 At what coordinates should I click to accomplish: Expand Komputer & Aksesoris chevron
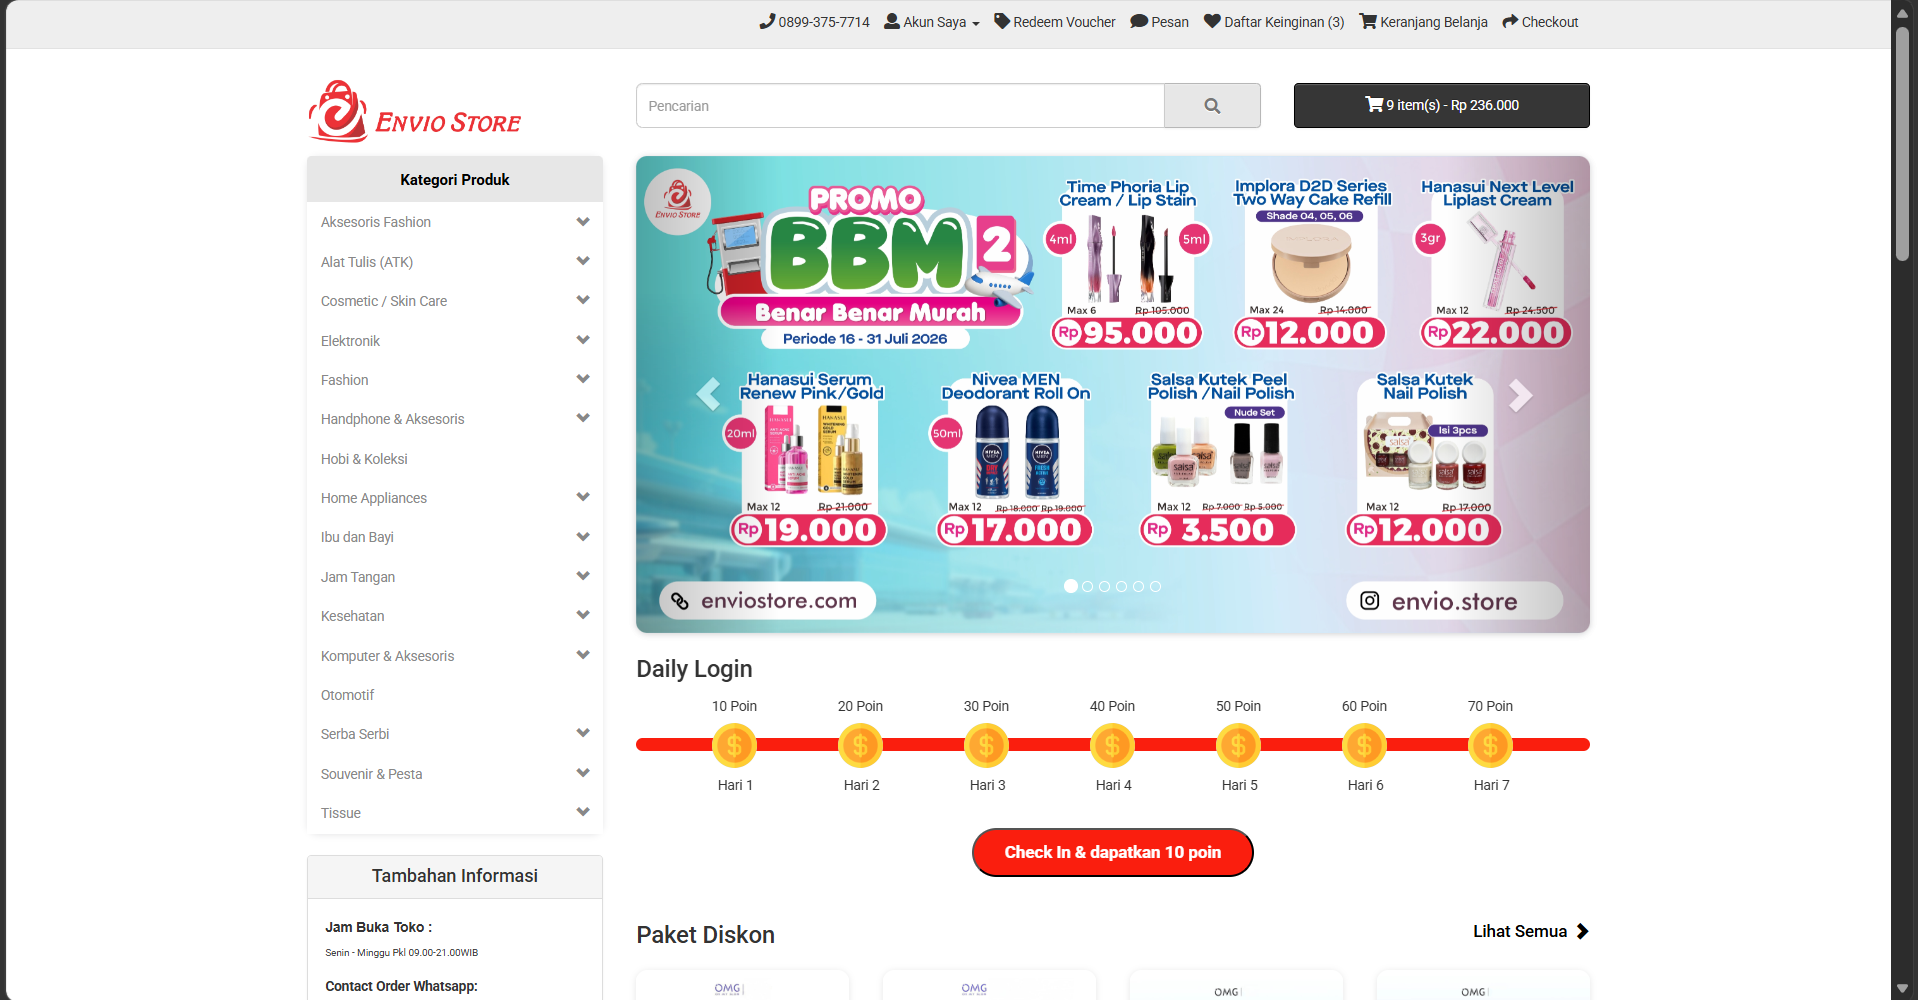pyautogui.click(x=583, y=655)
